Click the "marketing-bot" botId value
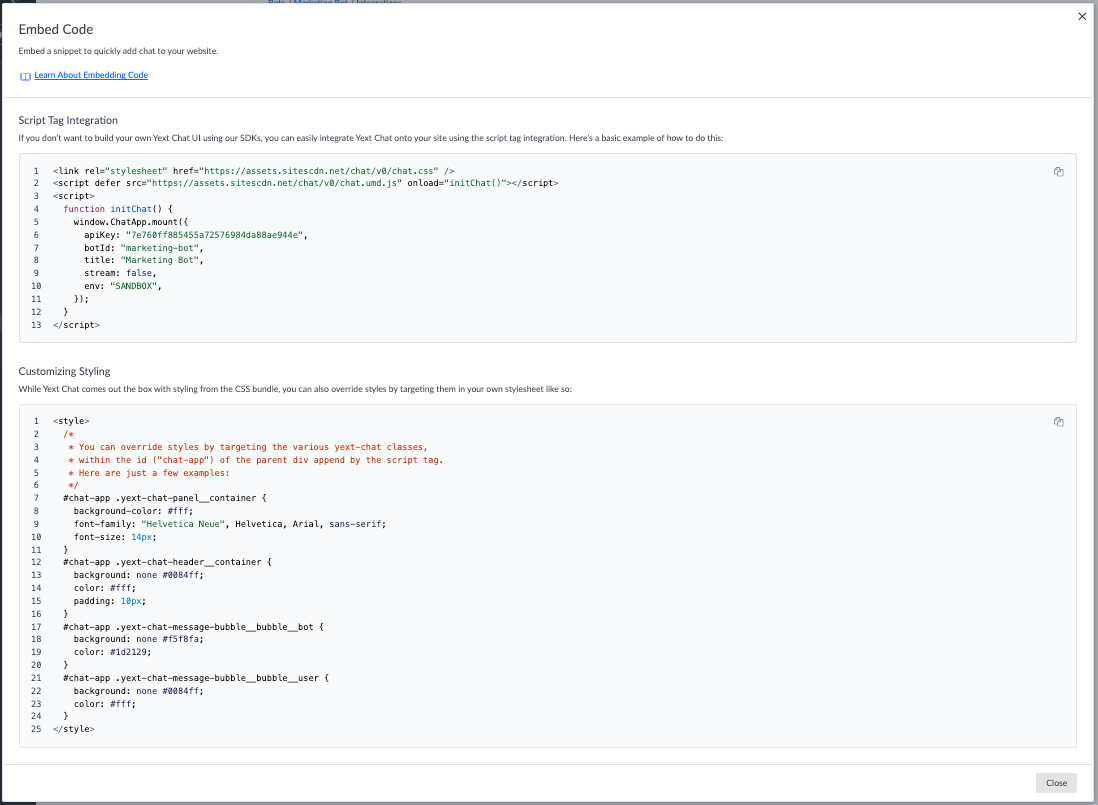The image size is (1098, 805). 162,248
